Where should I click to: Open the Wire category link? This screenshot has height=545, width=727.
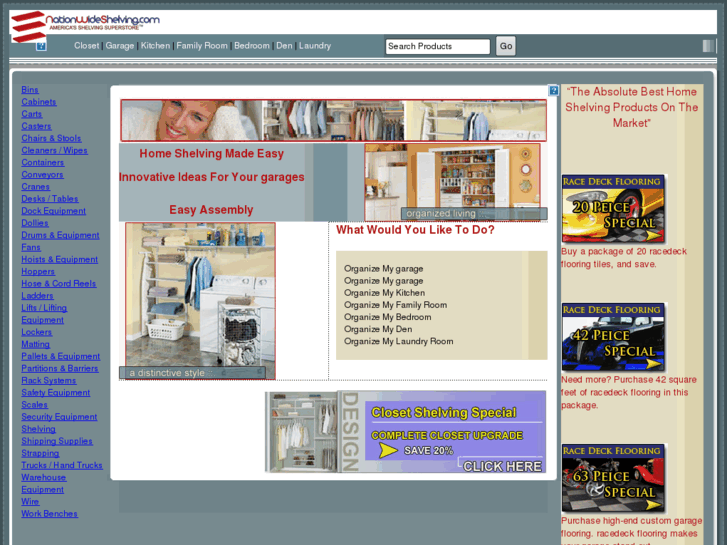click(x=30, y=501)
